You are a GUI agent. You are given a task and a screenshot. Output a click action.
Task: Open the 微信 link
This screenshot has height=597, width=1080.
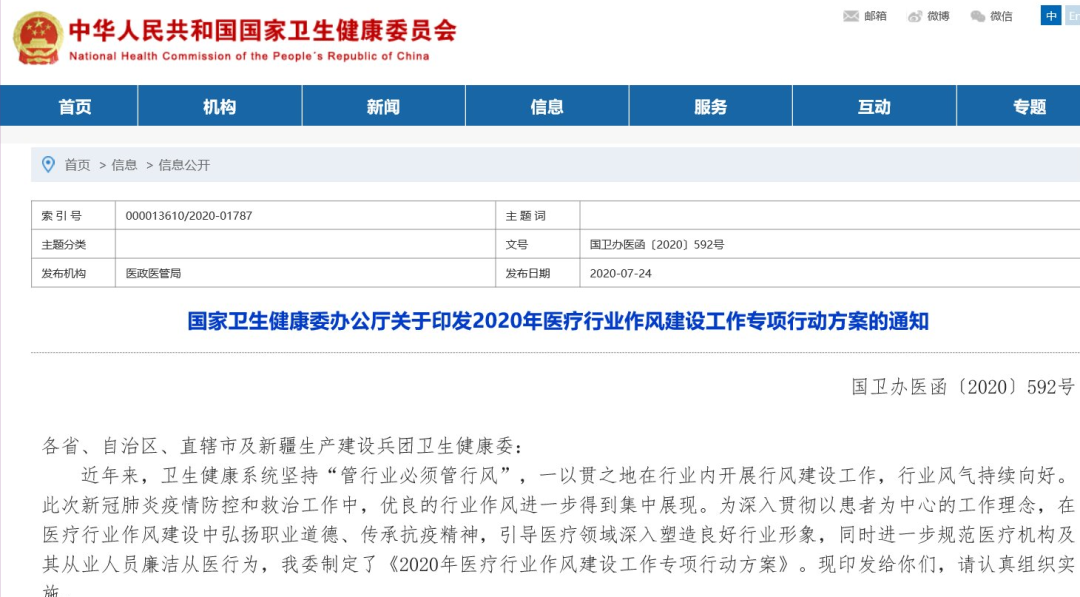[1001, 16]
